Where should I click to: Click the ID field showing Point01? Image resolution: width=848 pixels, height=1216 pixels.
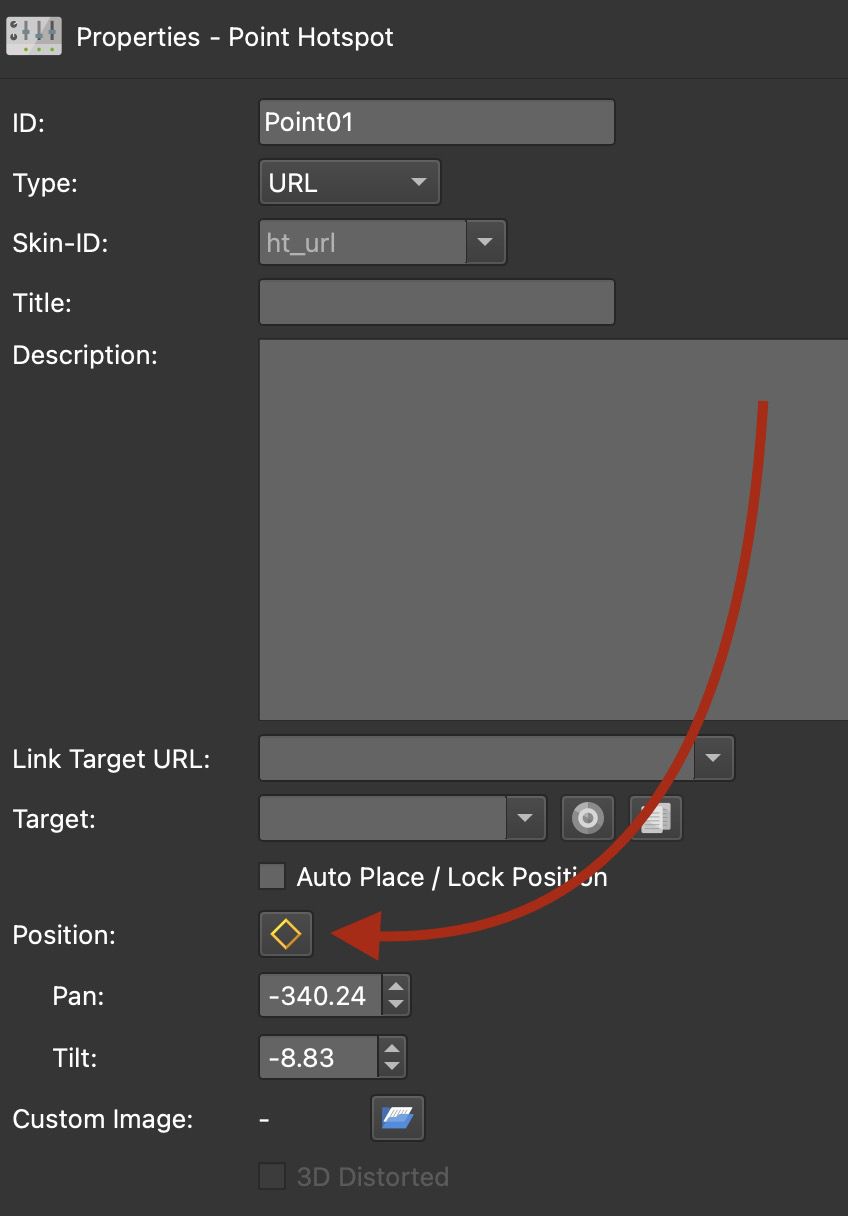pyautogui.click(x=436, y=121)
